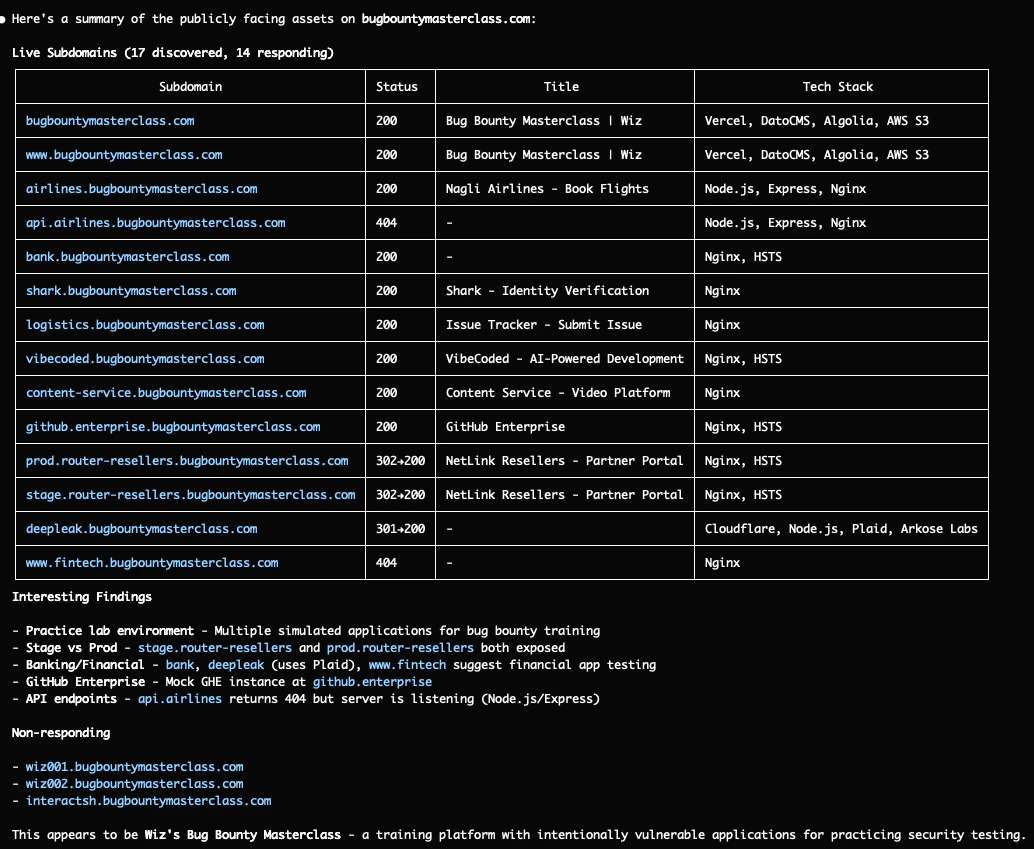Click logistics.bugbountymasterclass.com link
The height and width of the screenshot is (849, 1034).
coord(145,325)
